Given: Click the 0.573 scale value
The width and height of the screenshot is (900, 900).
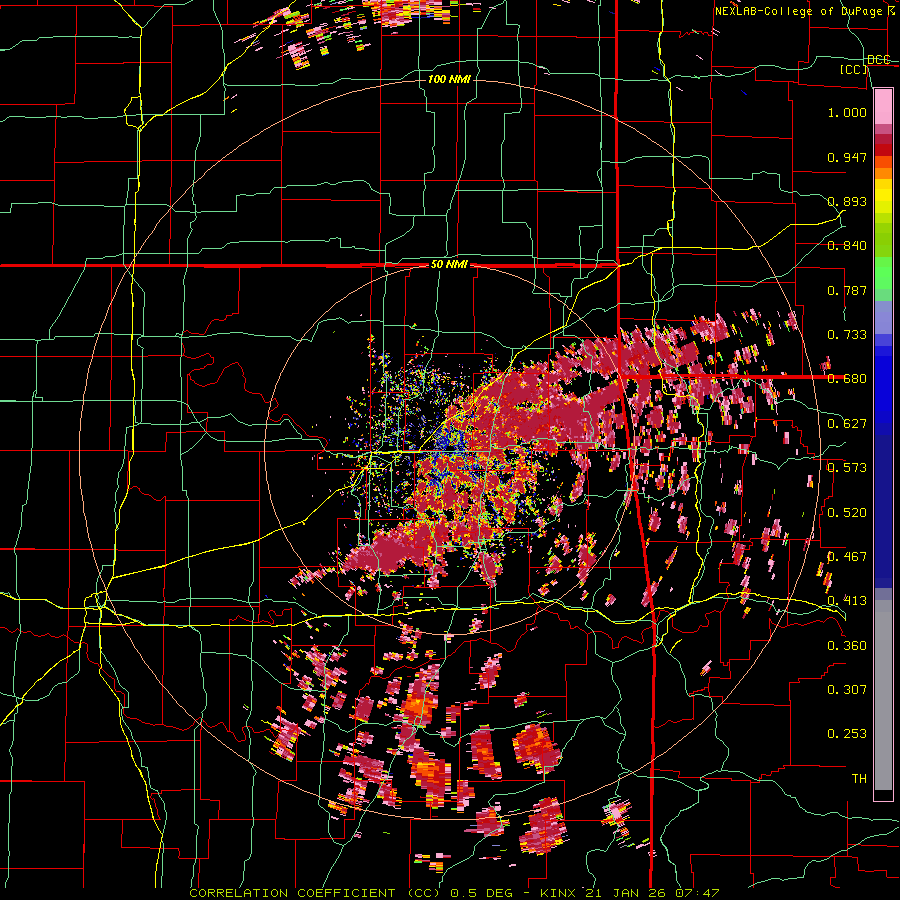Looking at the screenshot, I should click(x=847, y=468).
